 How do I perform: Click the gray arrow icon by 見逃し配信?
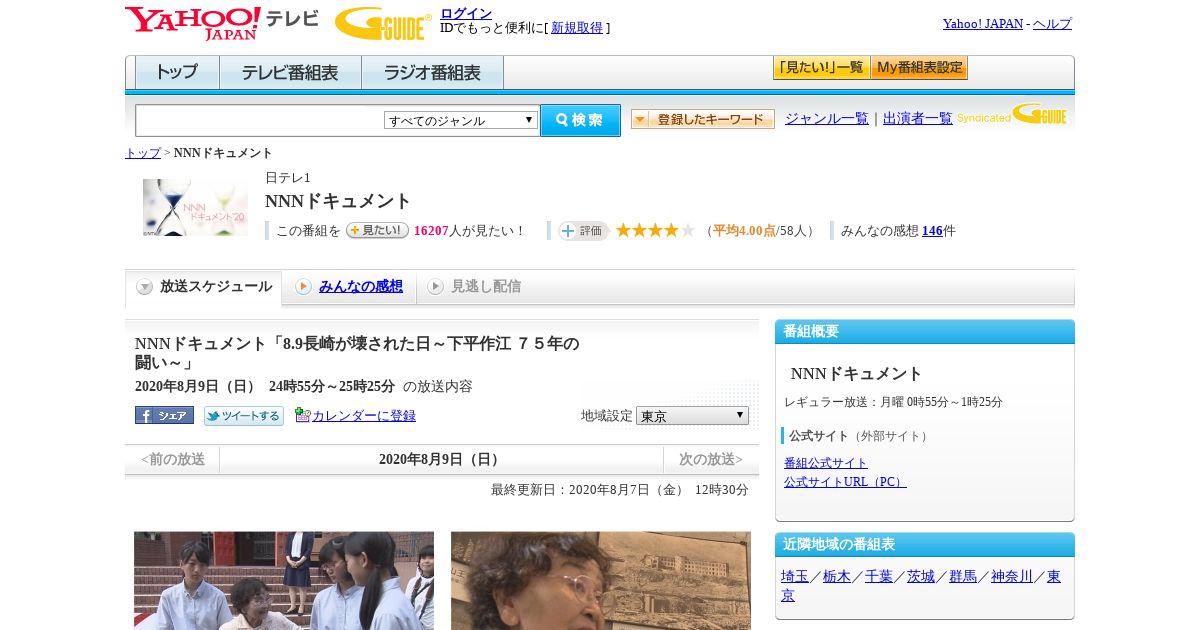pos(435,286)
